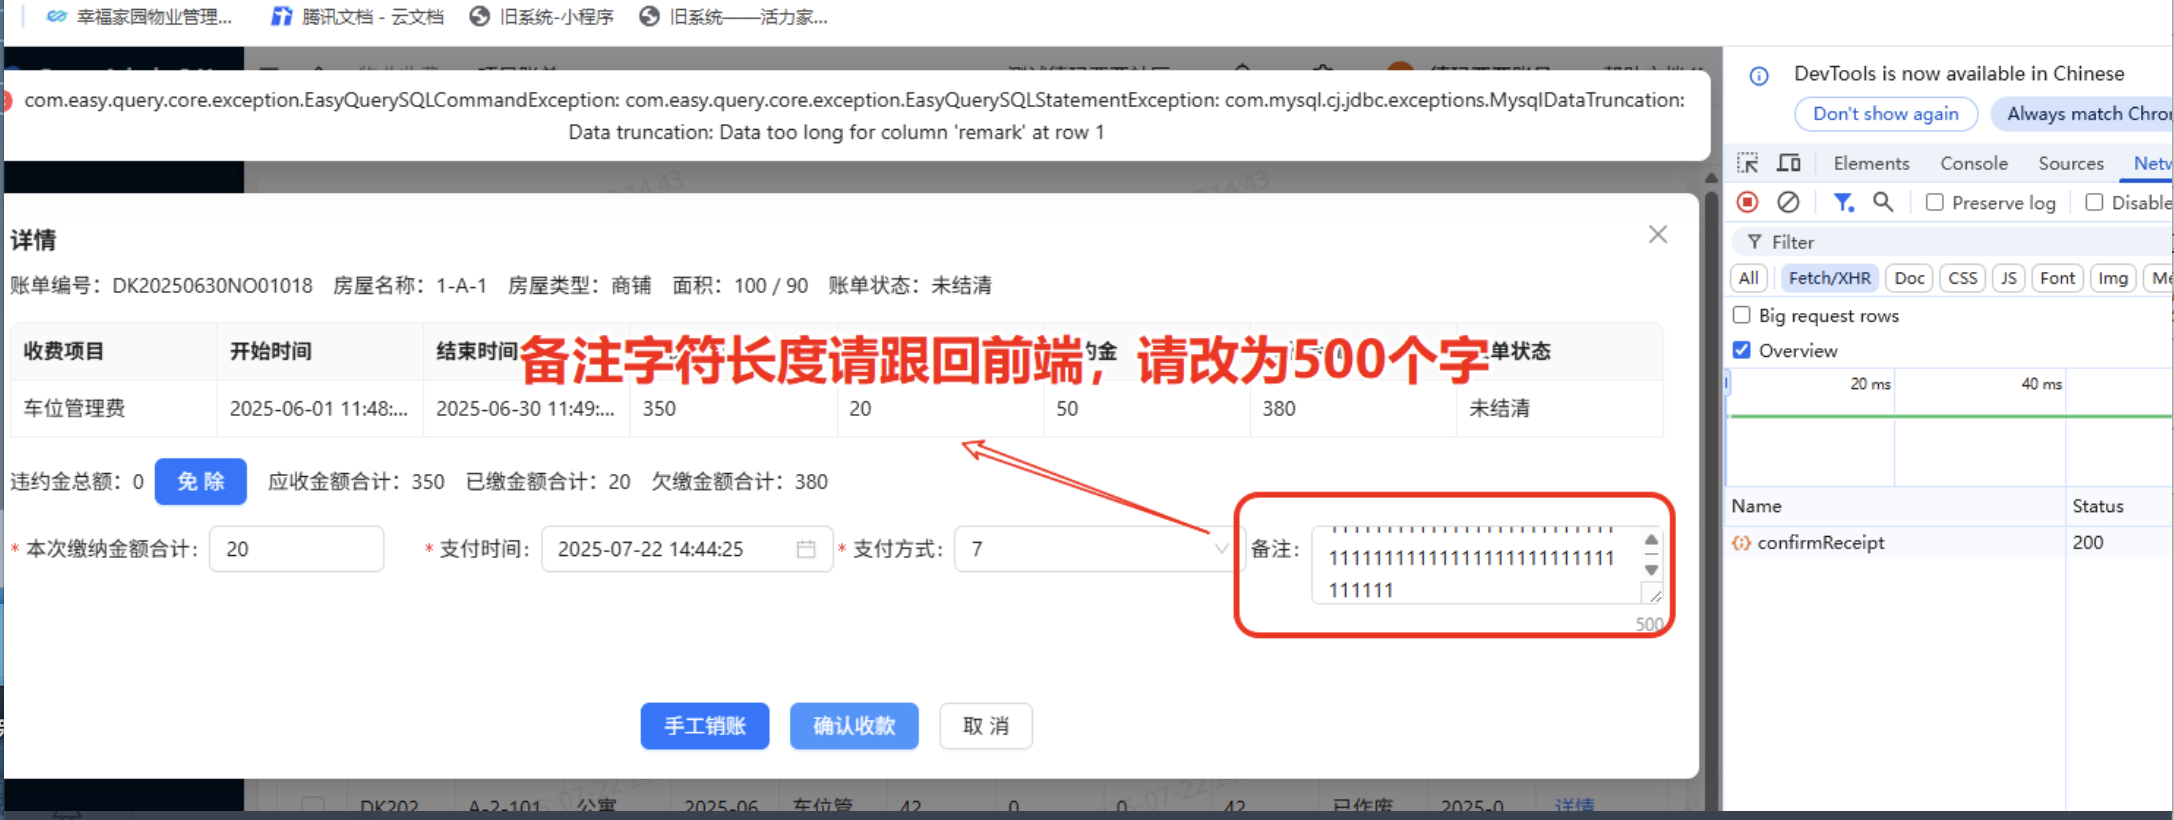The width and height of the screenshot is (2174, 820).
Task: Click the 本次缴纳金额合计 input field
Action: coord(296,549)
